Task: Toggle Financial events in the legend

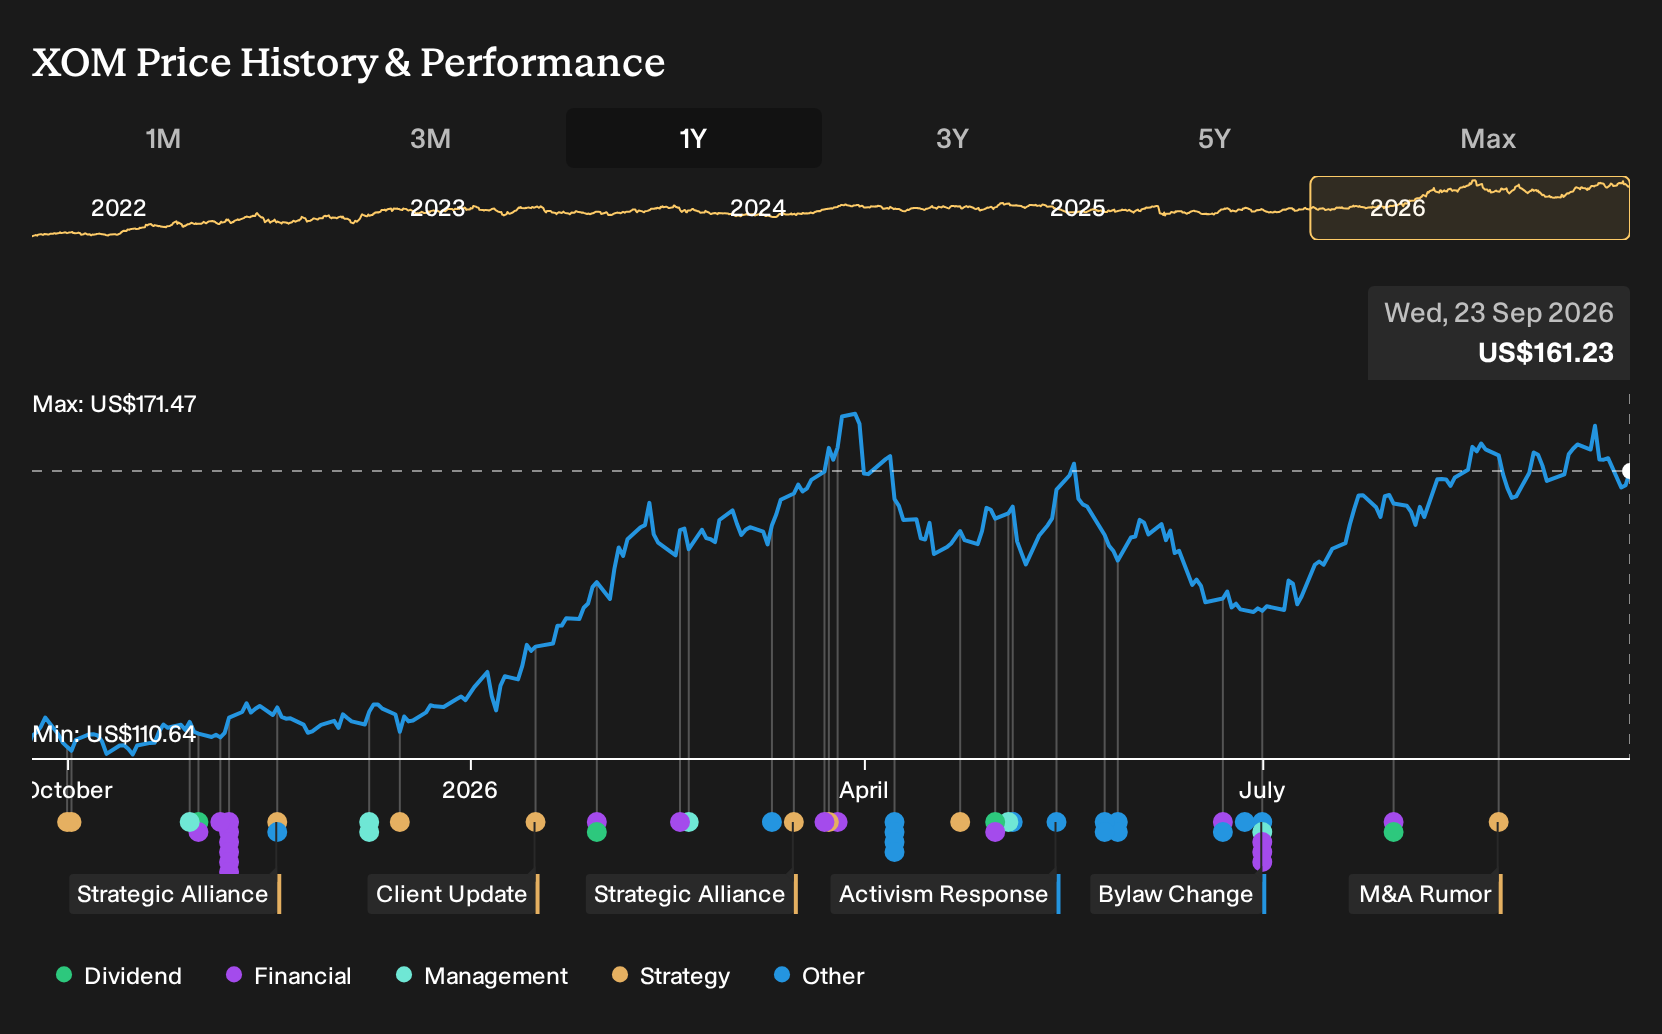Action: tap(288, 976)
